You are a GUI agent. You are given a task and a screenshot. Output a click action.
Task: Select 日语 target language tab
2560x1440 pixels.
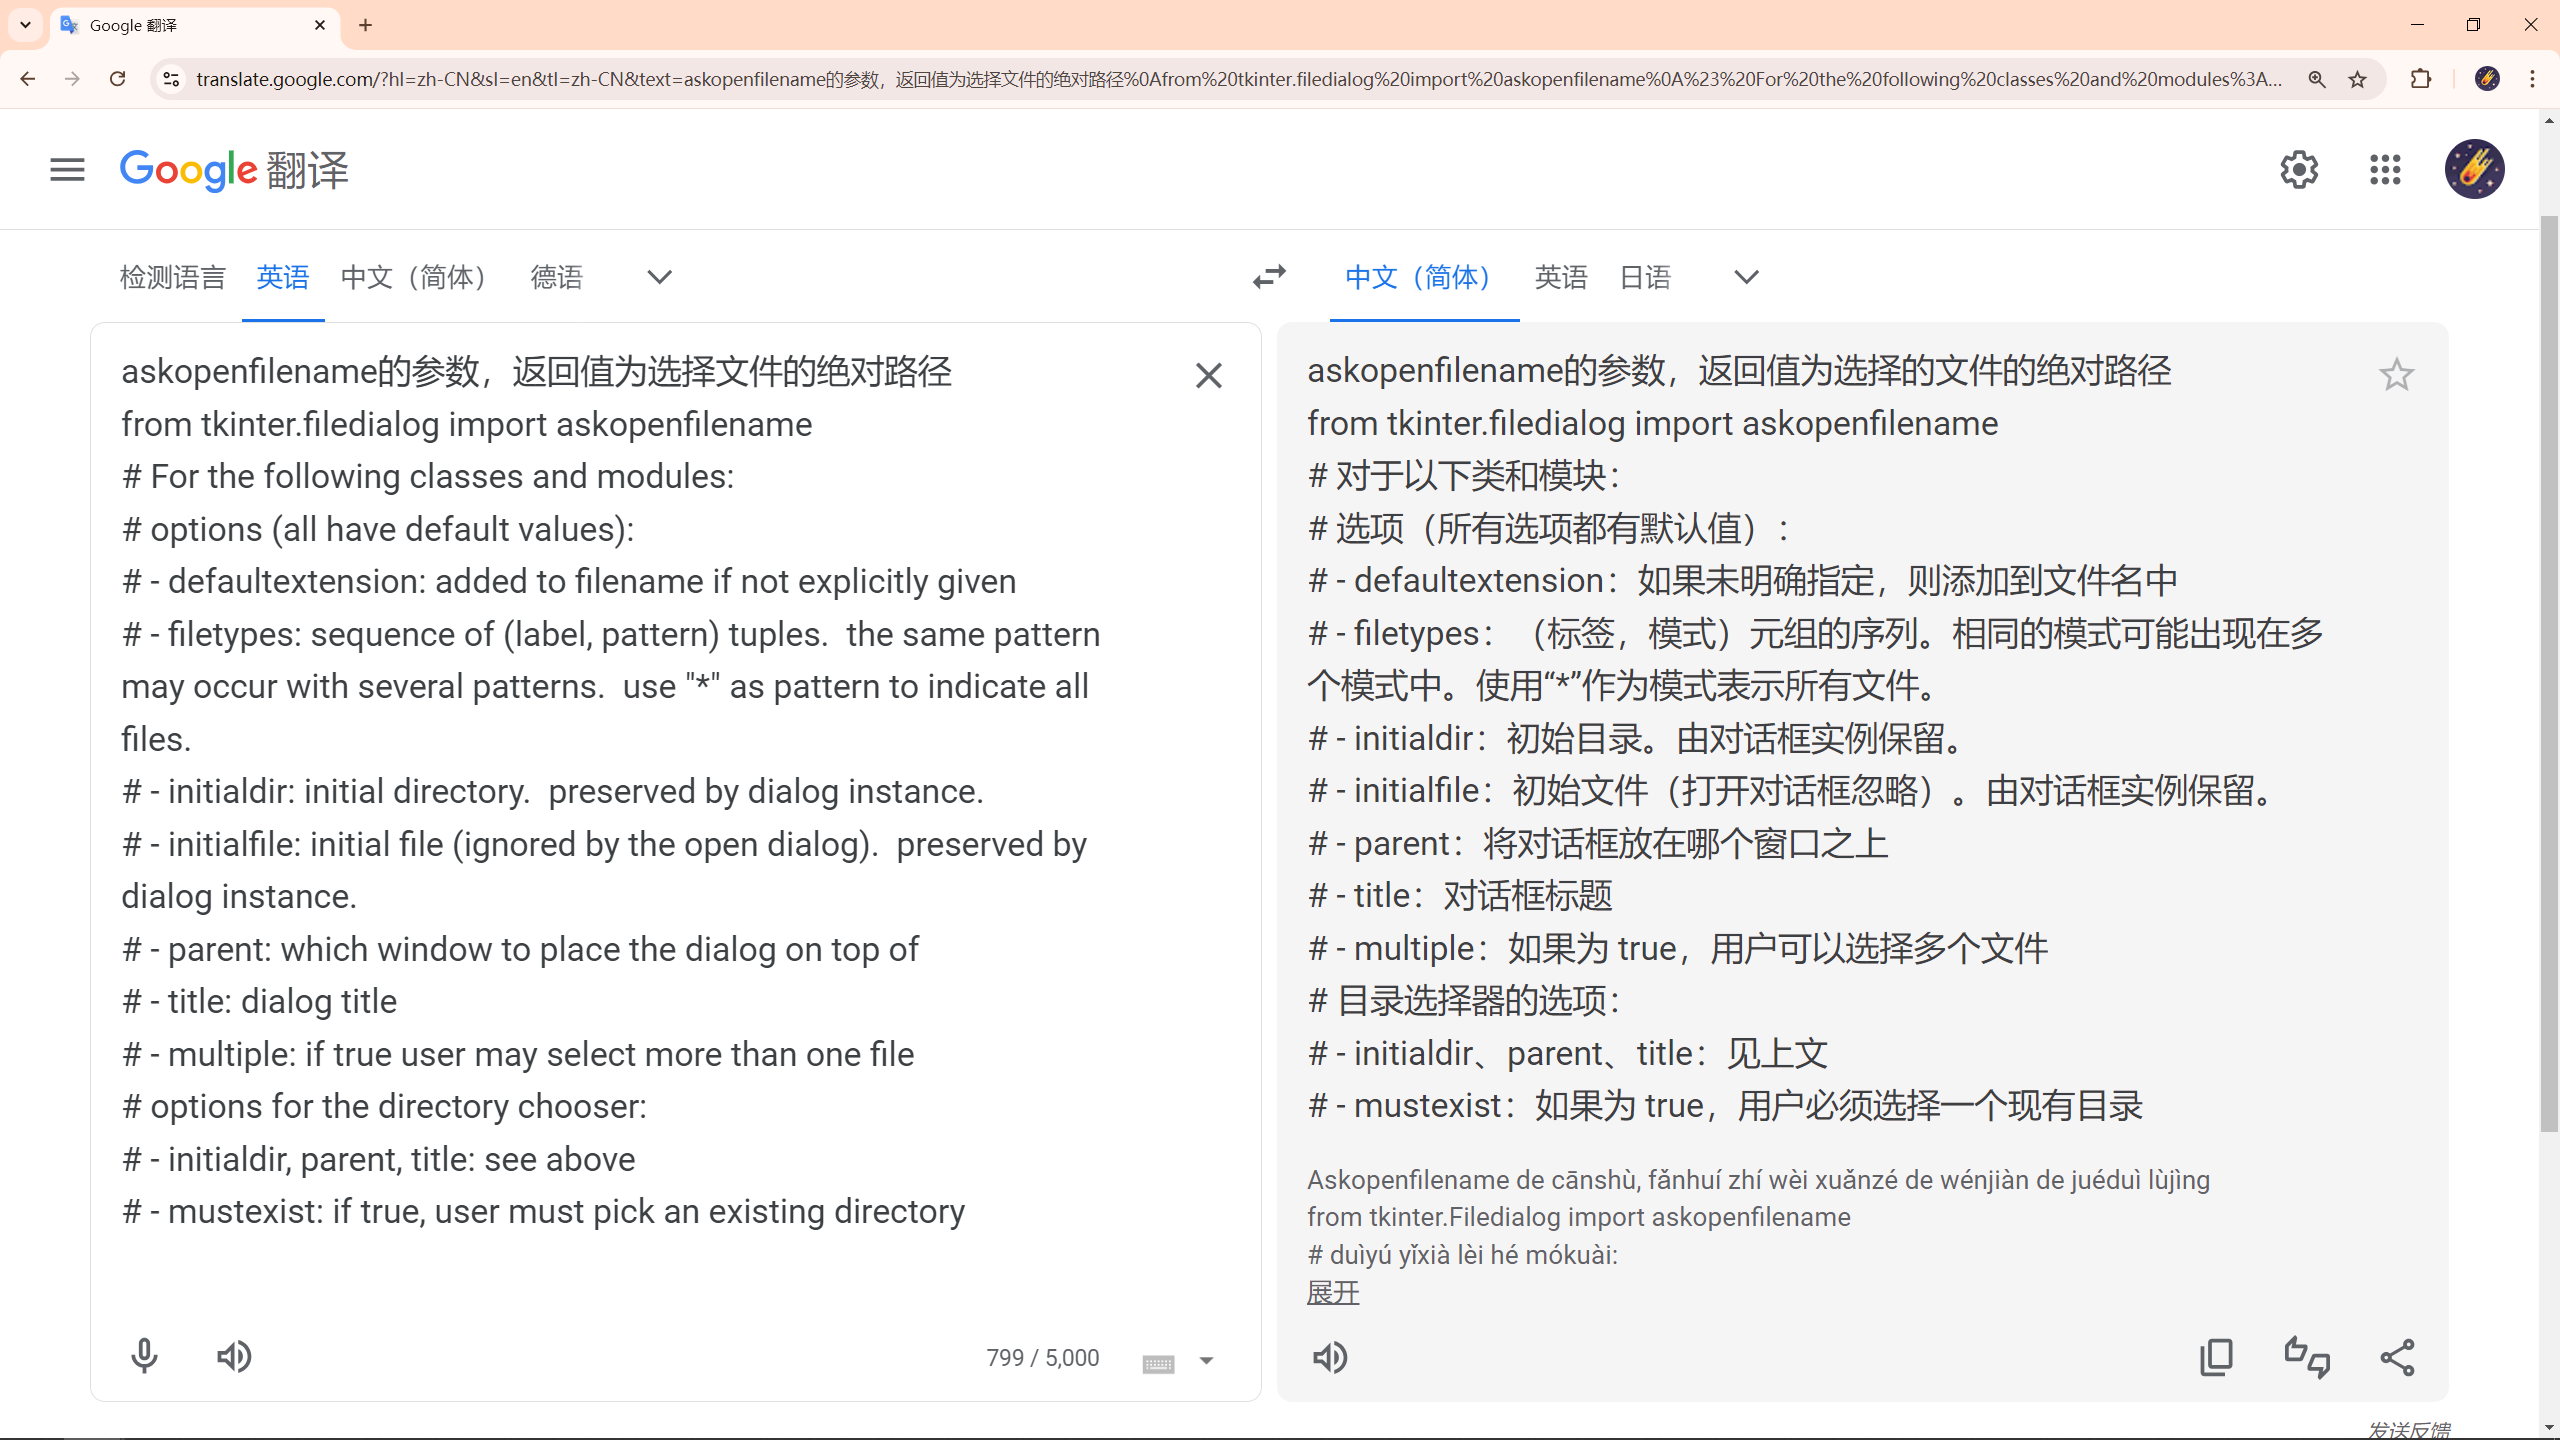click(1646, 277)
